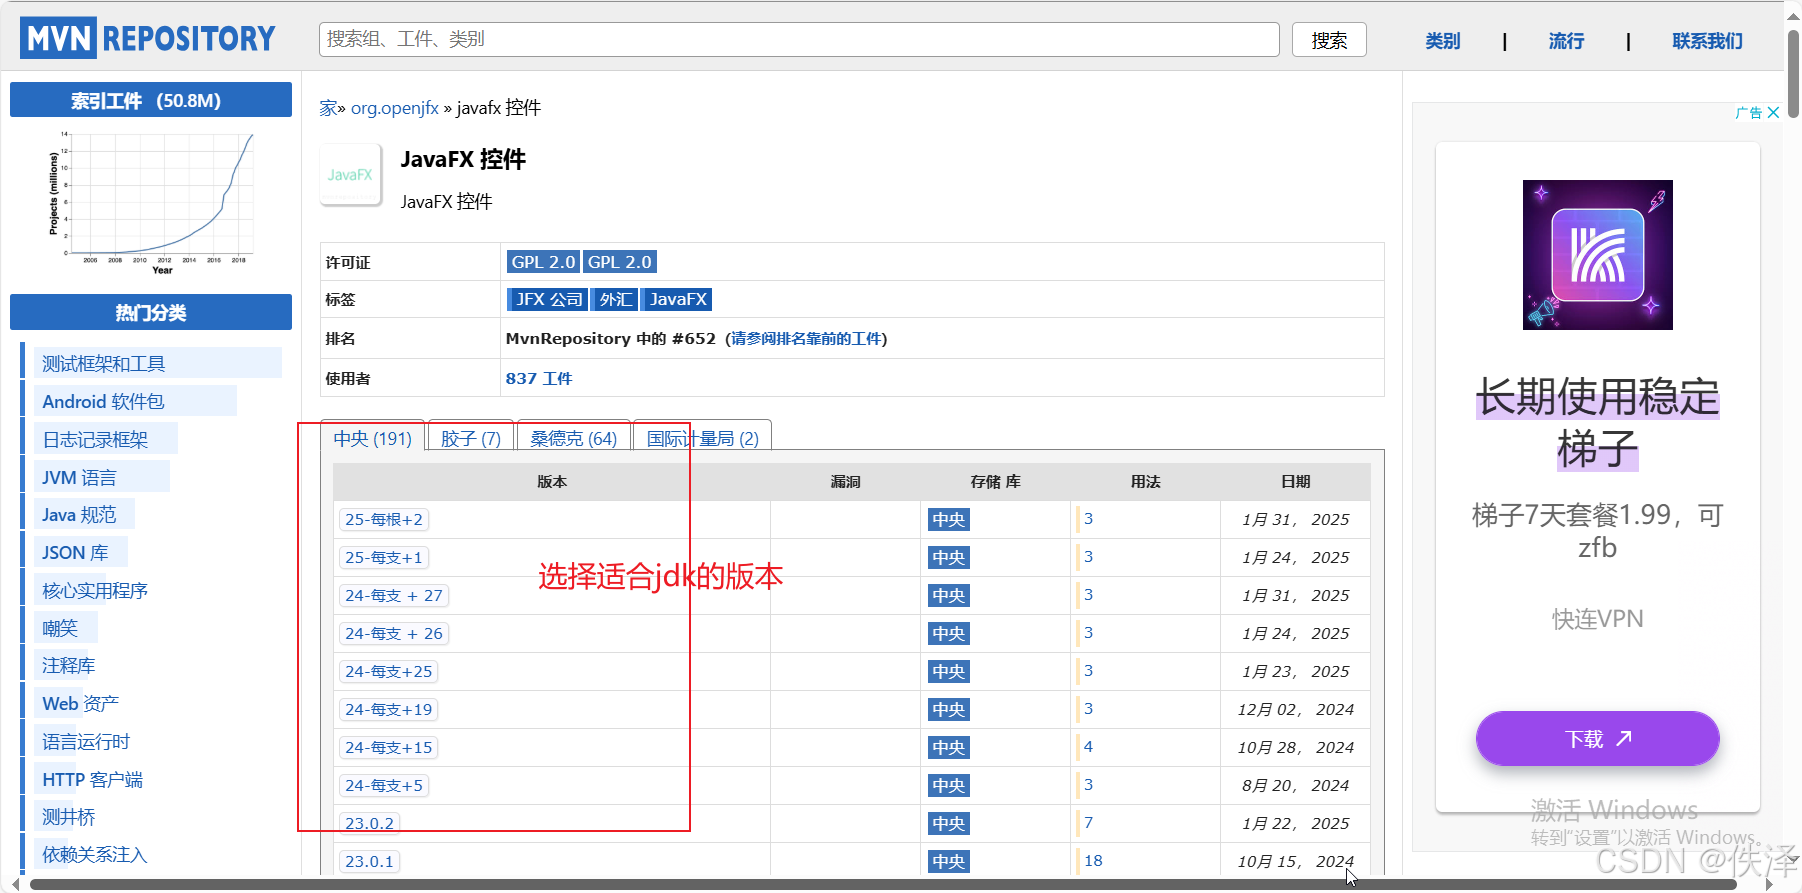Open version 25-每支+1

pyautogui.click(x=384, y=557)
